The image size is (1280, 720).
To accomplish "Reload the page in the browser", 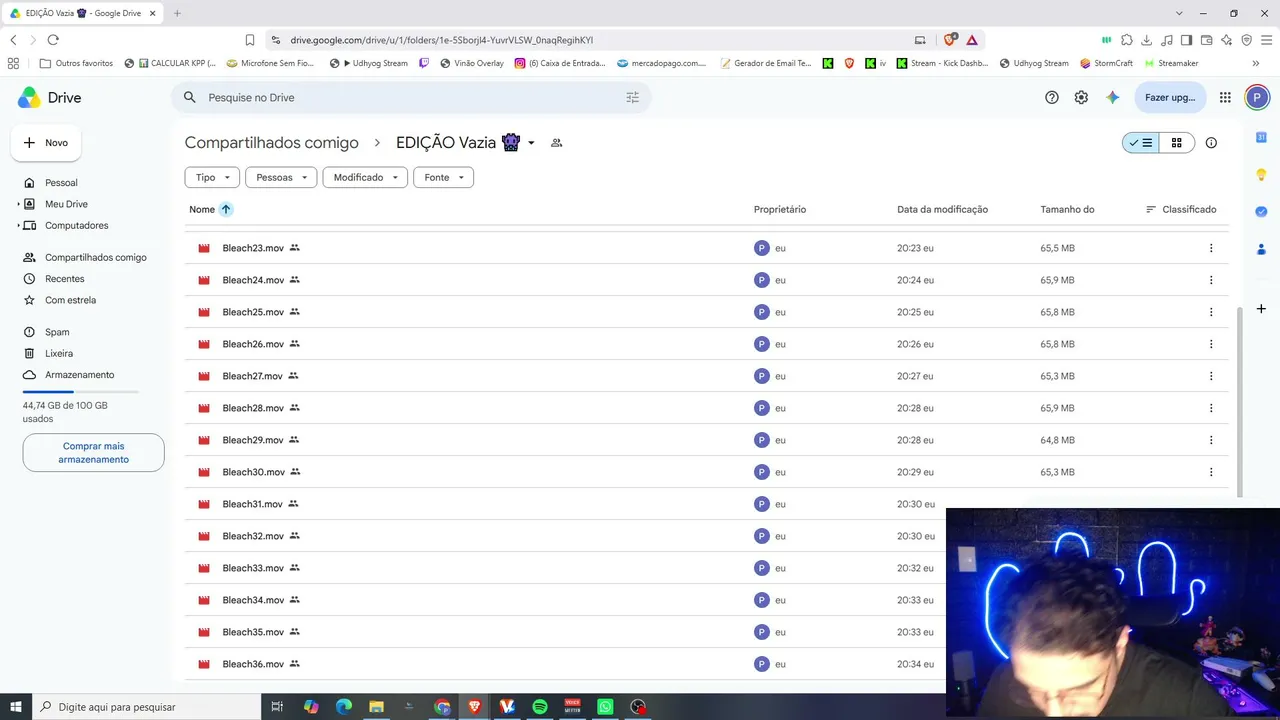I will click(53, 40).
